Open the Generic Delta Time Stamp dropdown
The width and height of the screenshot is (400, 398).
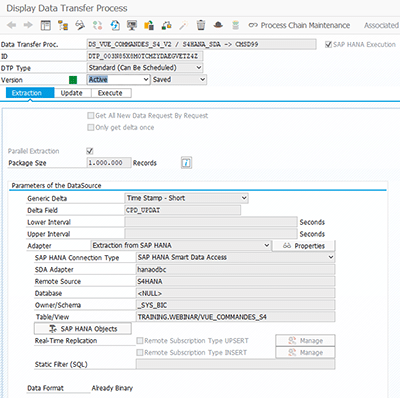[x=186, y=198]
